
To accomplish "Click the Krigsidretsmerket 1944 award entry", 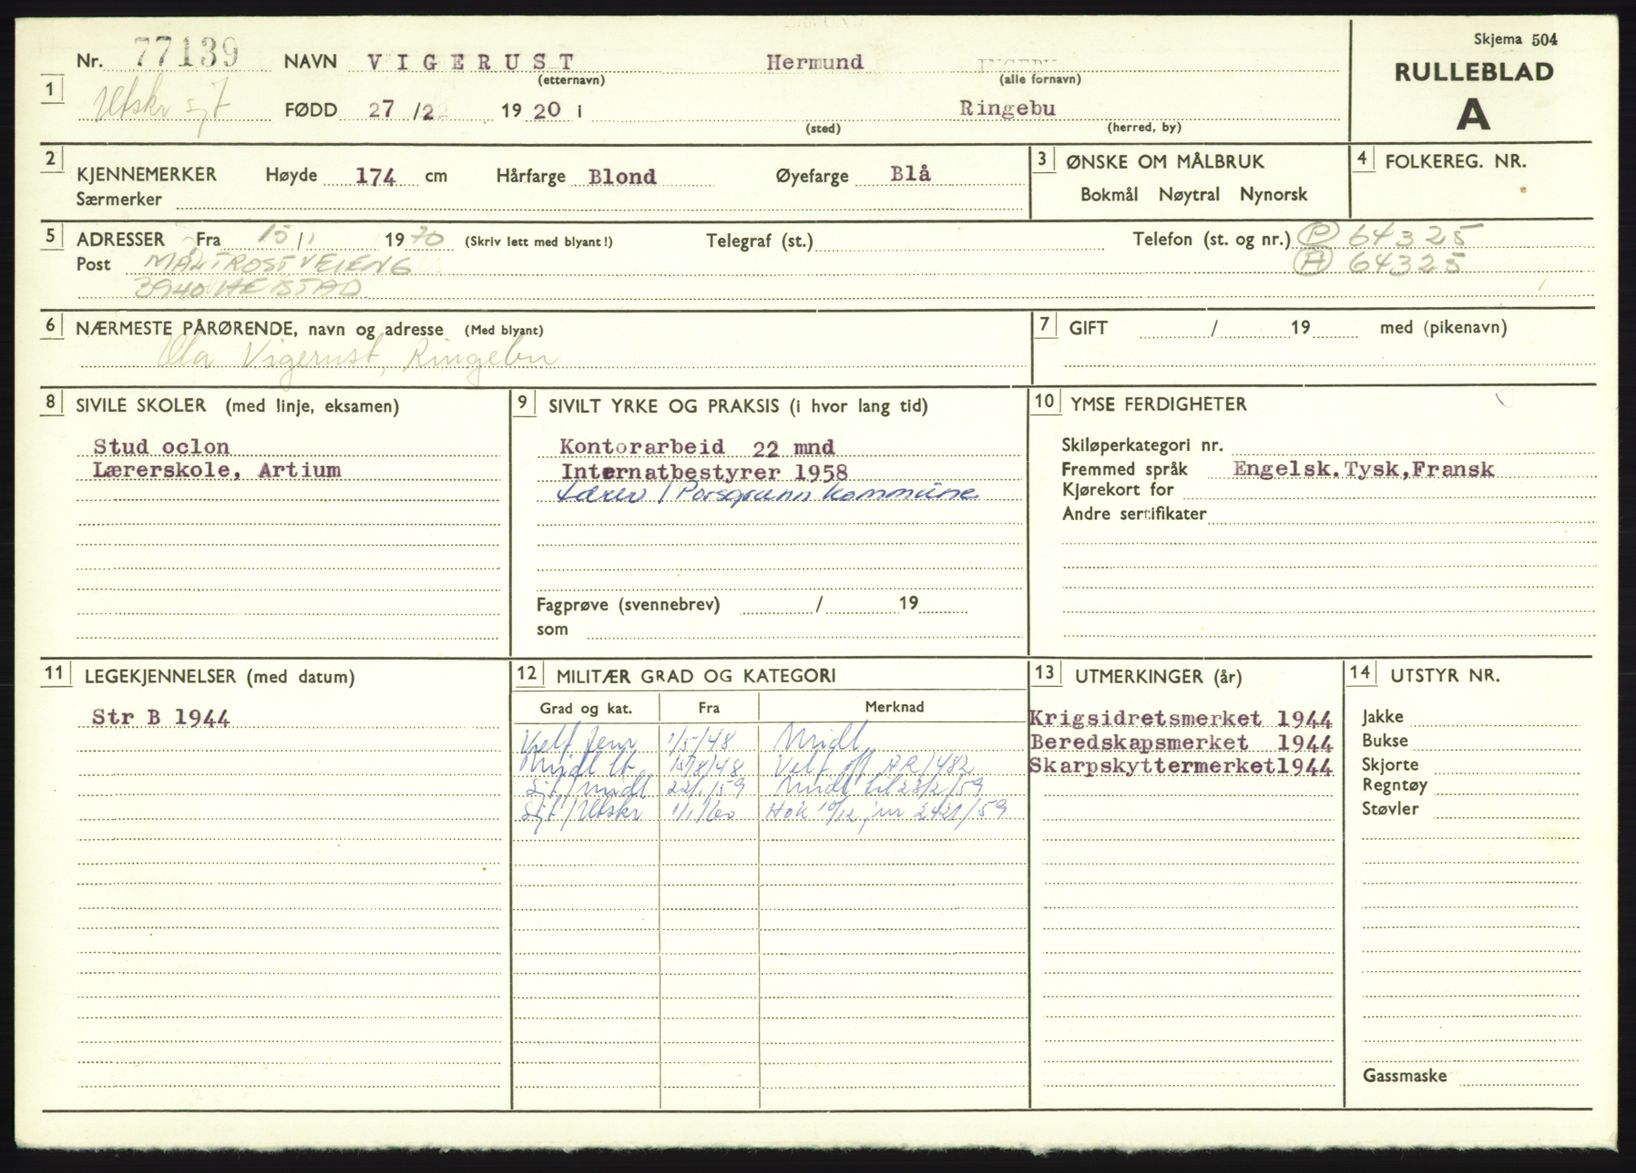I will click(x=1180, y=718).
